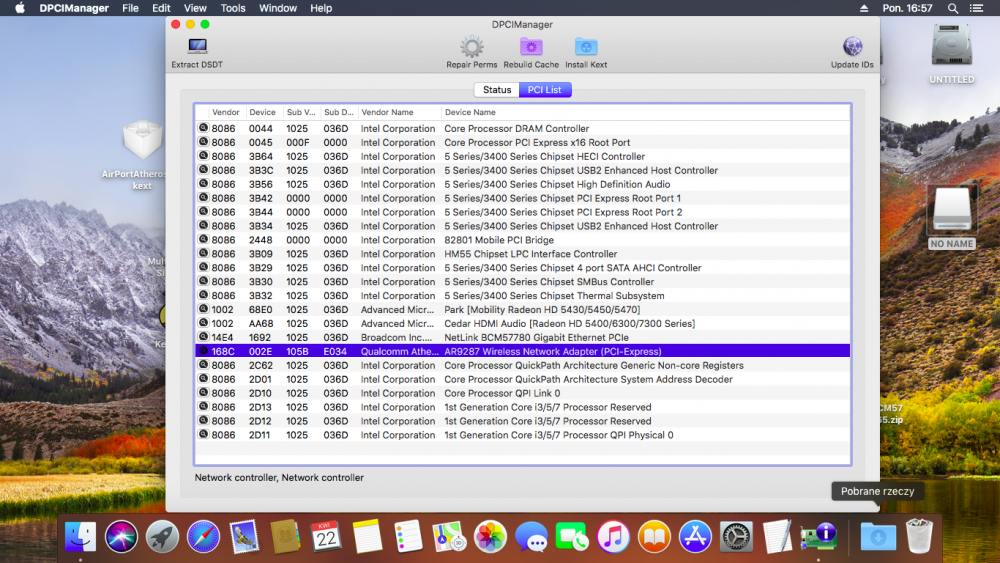Select the Cedar HDMI Audio row

click(x=522, y=323)
